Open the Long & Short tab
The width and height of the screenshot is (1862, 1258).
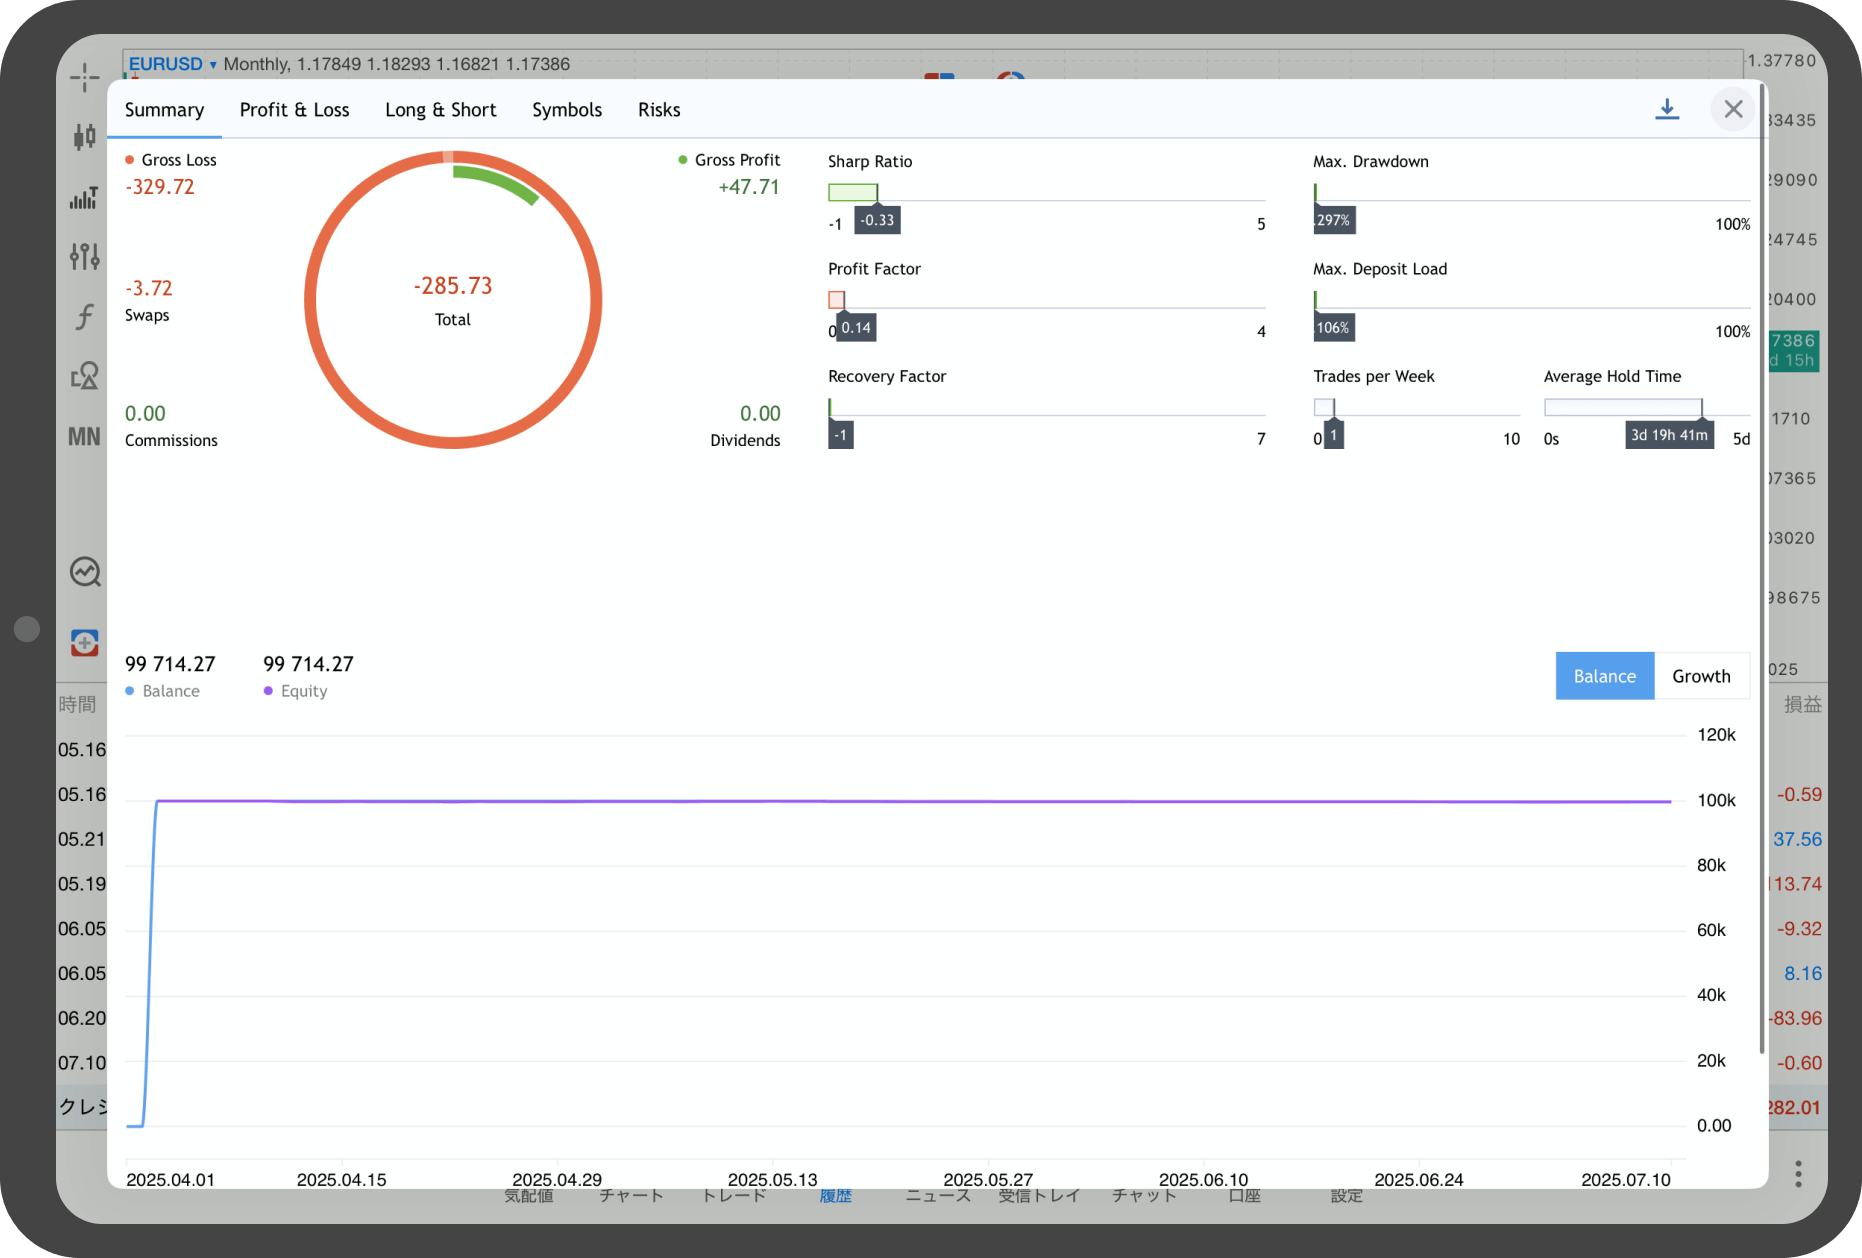[440, 110]
